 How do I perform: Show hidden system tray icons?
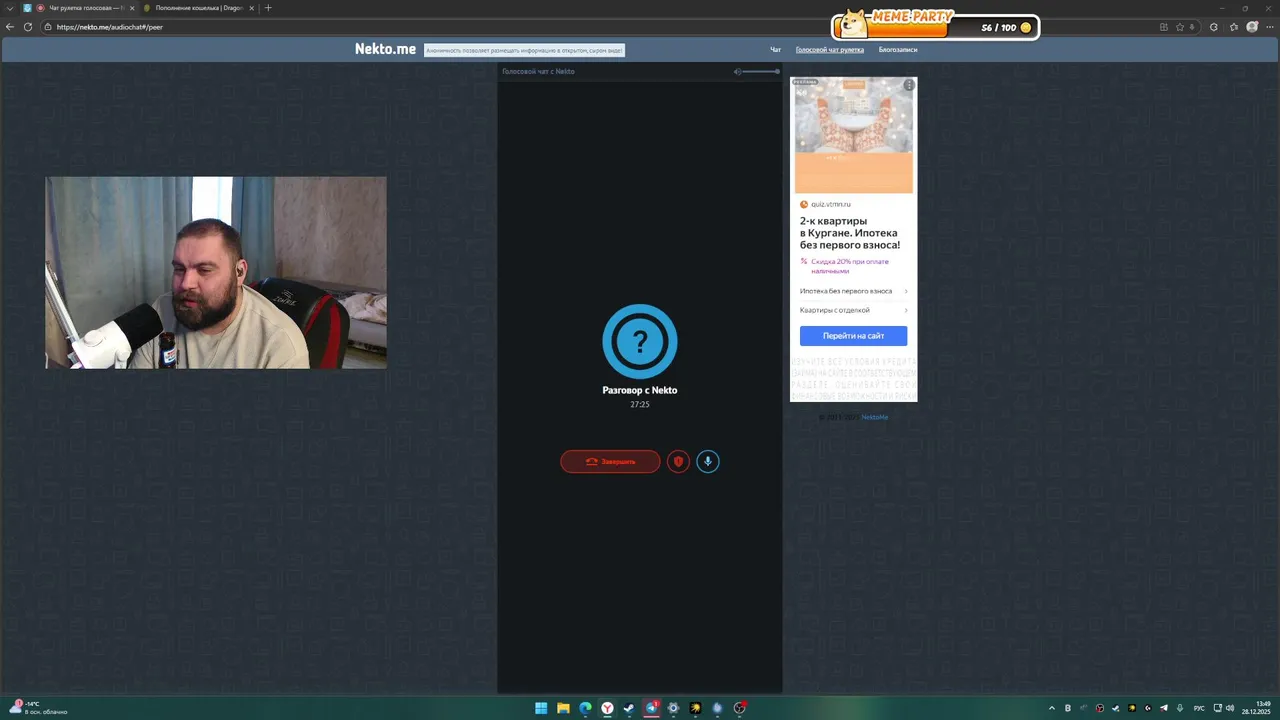(x=1051, y=708)
